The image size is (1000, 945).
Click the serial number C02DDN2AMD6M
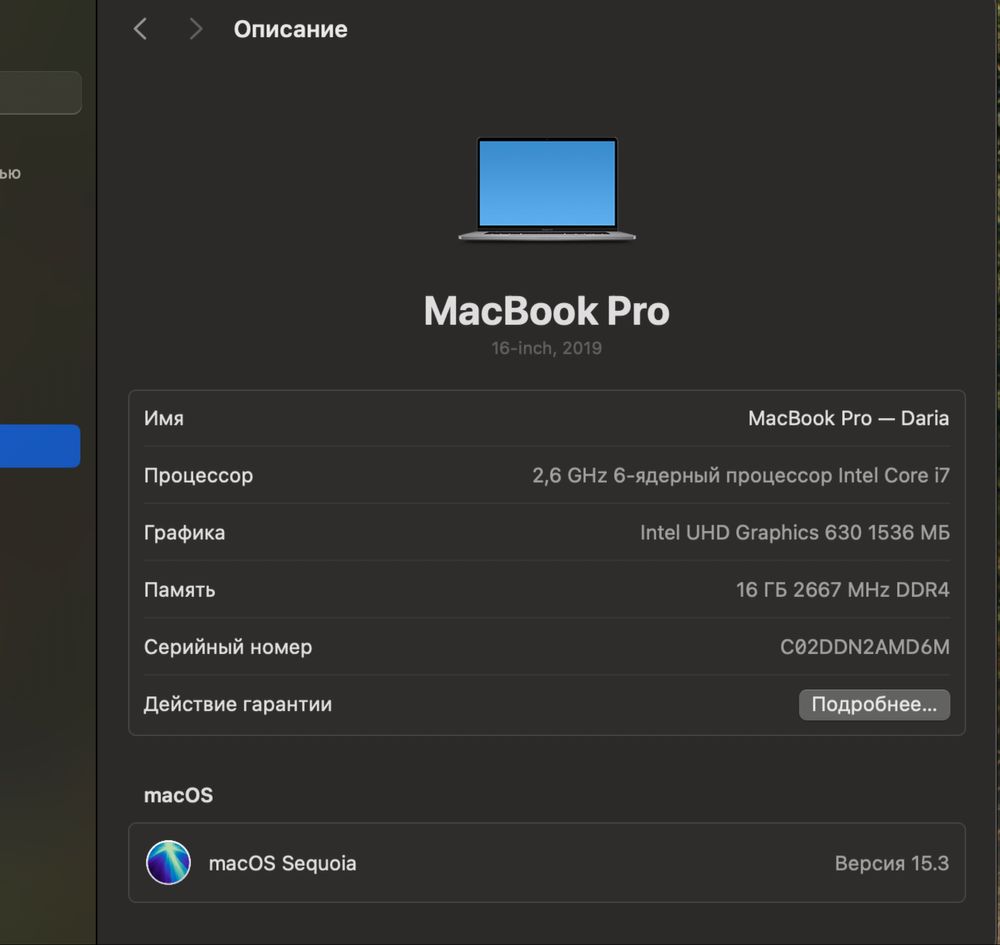point(865,647)
